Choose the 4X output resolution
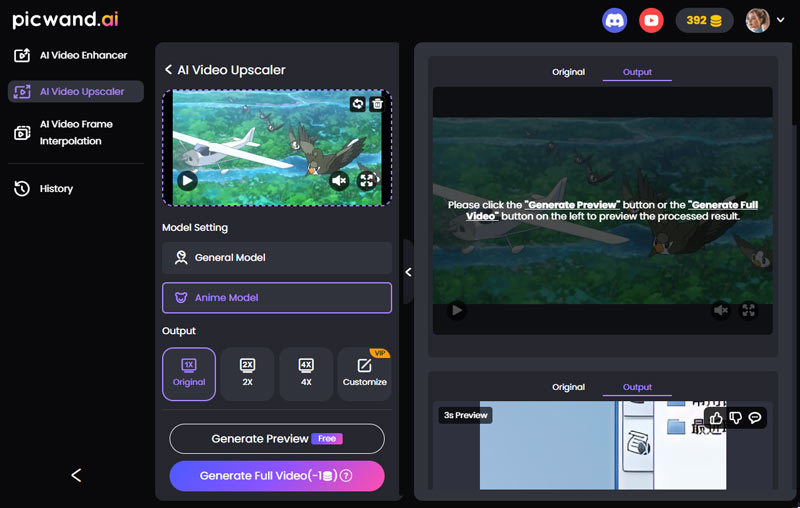 (x=306, y=374)
